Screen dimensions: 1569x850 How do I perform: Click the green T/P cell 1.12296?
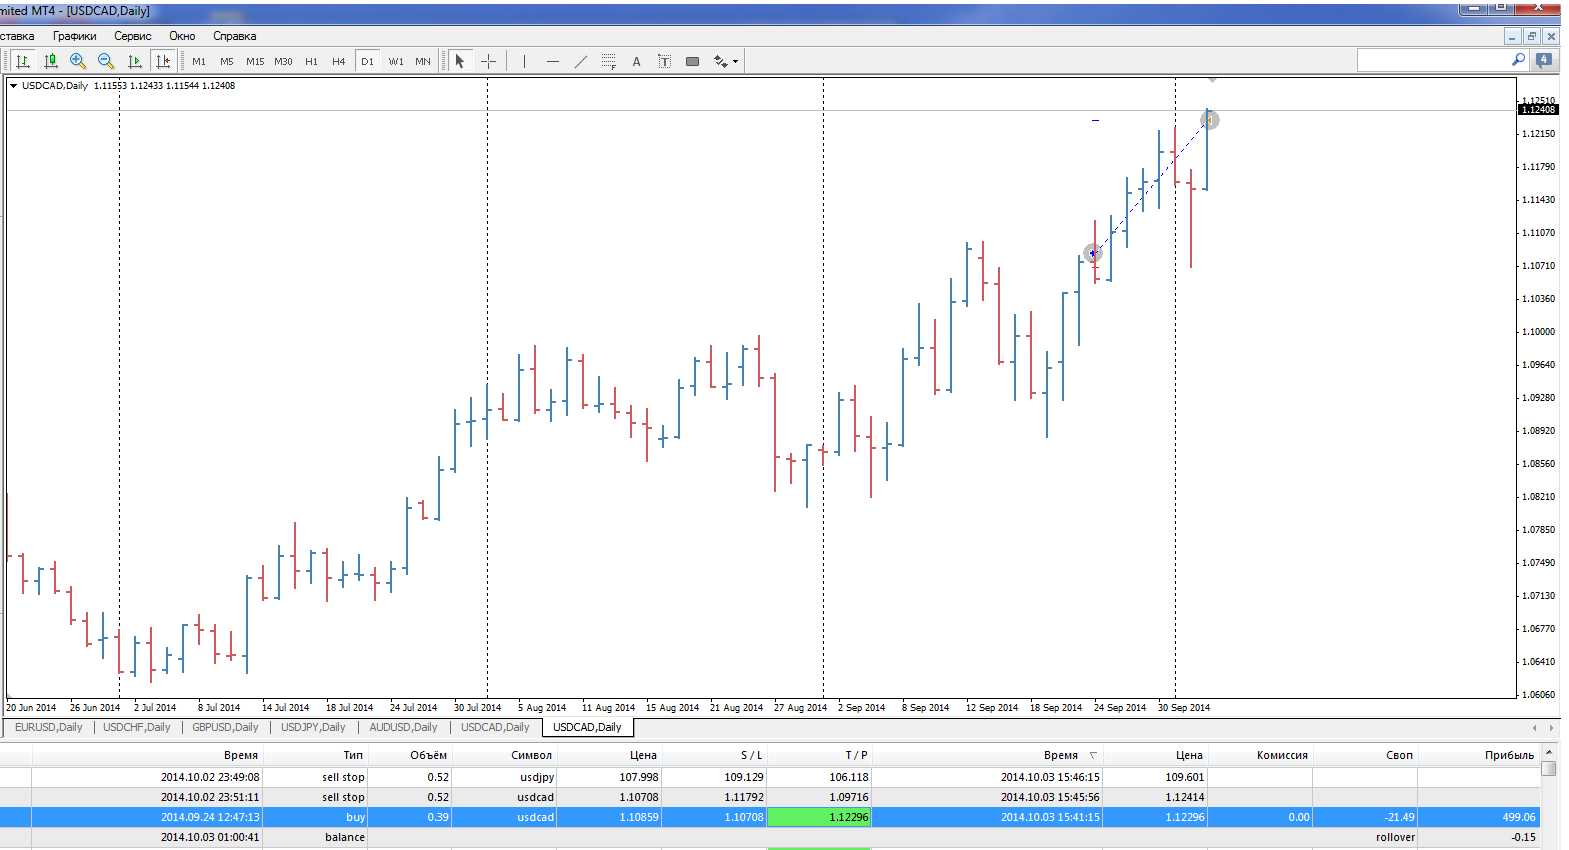coord(819,817)
